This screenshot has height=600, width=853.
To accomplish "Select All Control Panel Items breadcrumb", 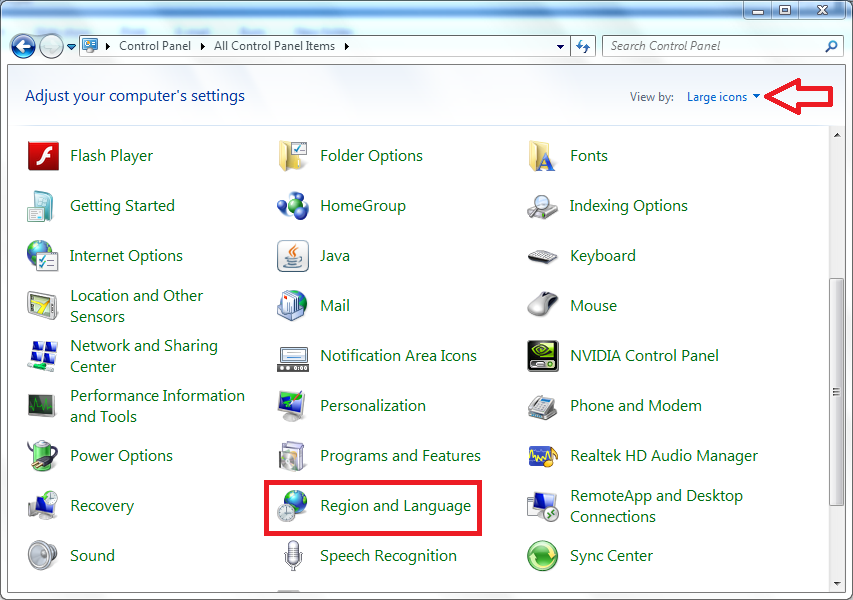I will (x=275, y=46).
